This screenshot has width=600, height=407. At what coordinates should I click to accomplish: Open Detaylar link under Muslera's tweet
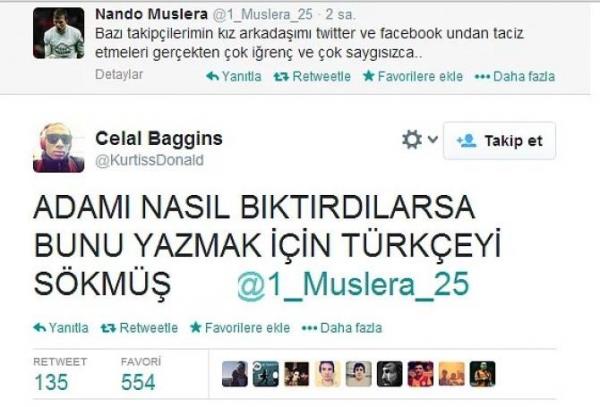pos(119,75)
